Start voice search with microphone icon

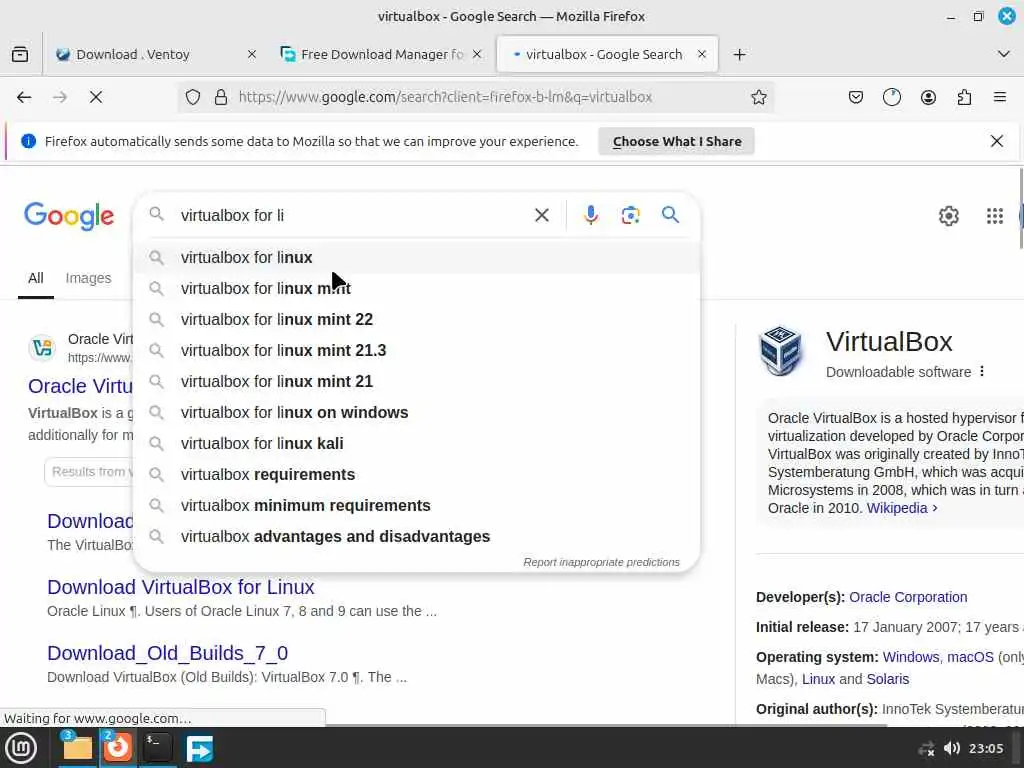(x=590, y=216)
